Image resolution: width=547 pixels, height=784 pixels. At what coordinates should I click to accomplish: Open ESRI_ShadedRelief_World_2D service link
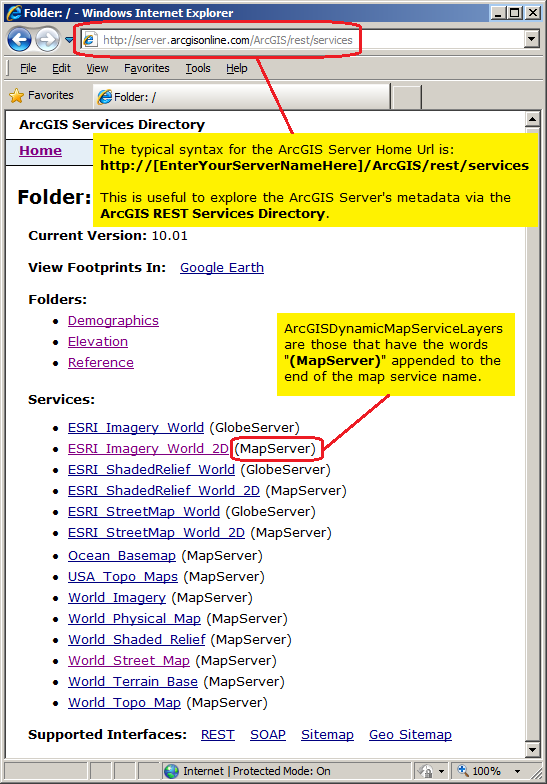click(x=164, y=490)
